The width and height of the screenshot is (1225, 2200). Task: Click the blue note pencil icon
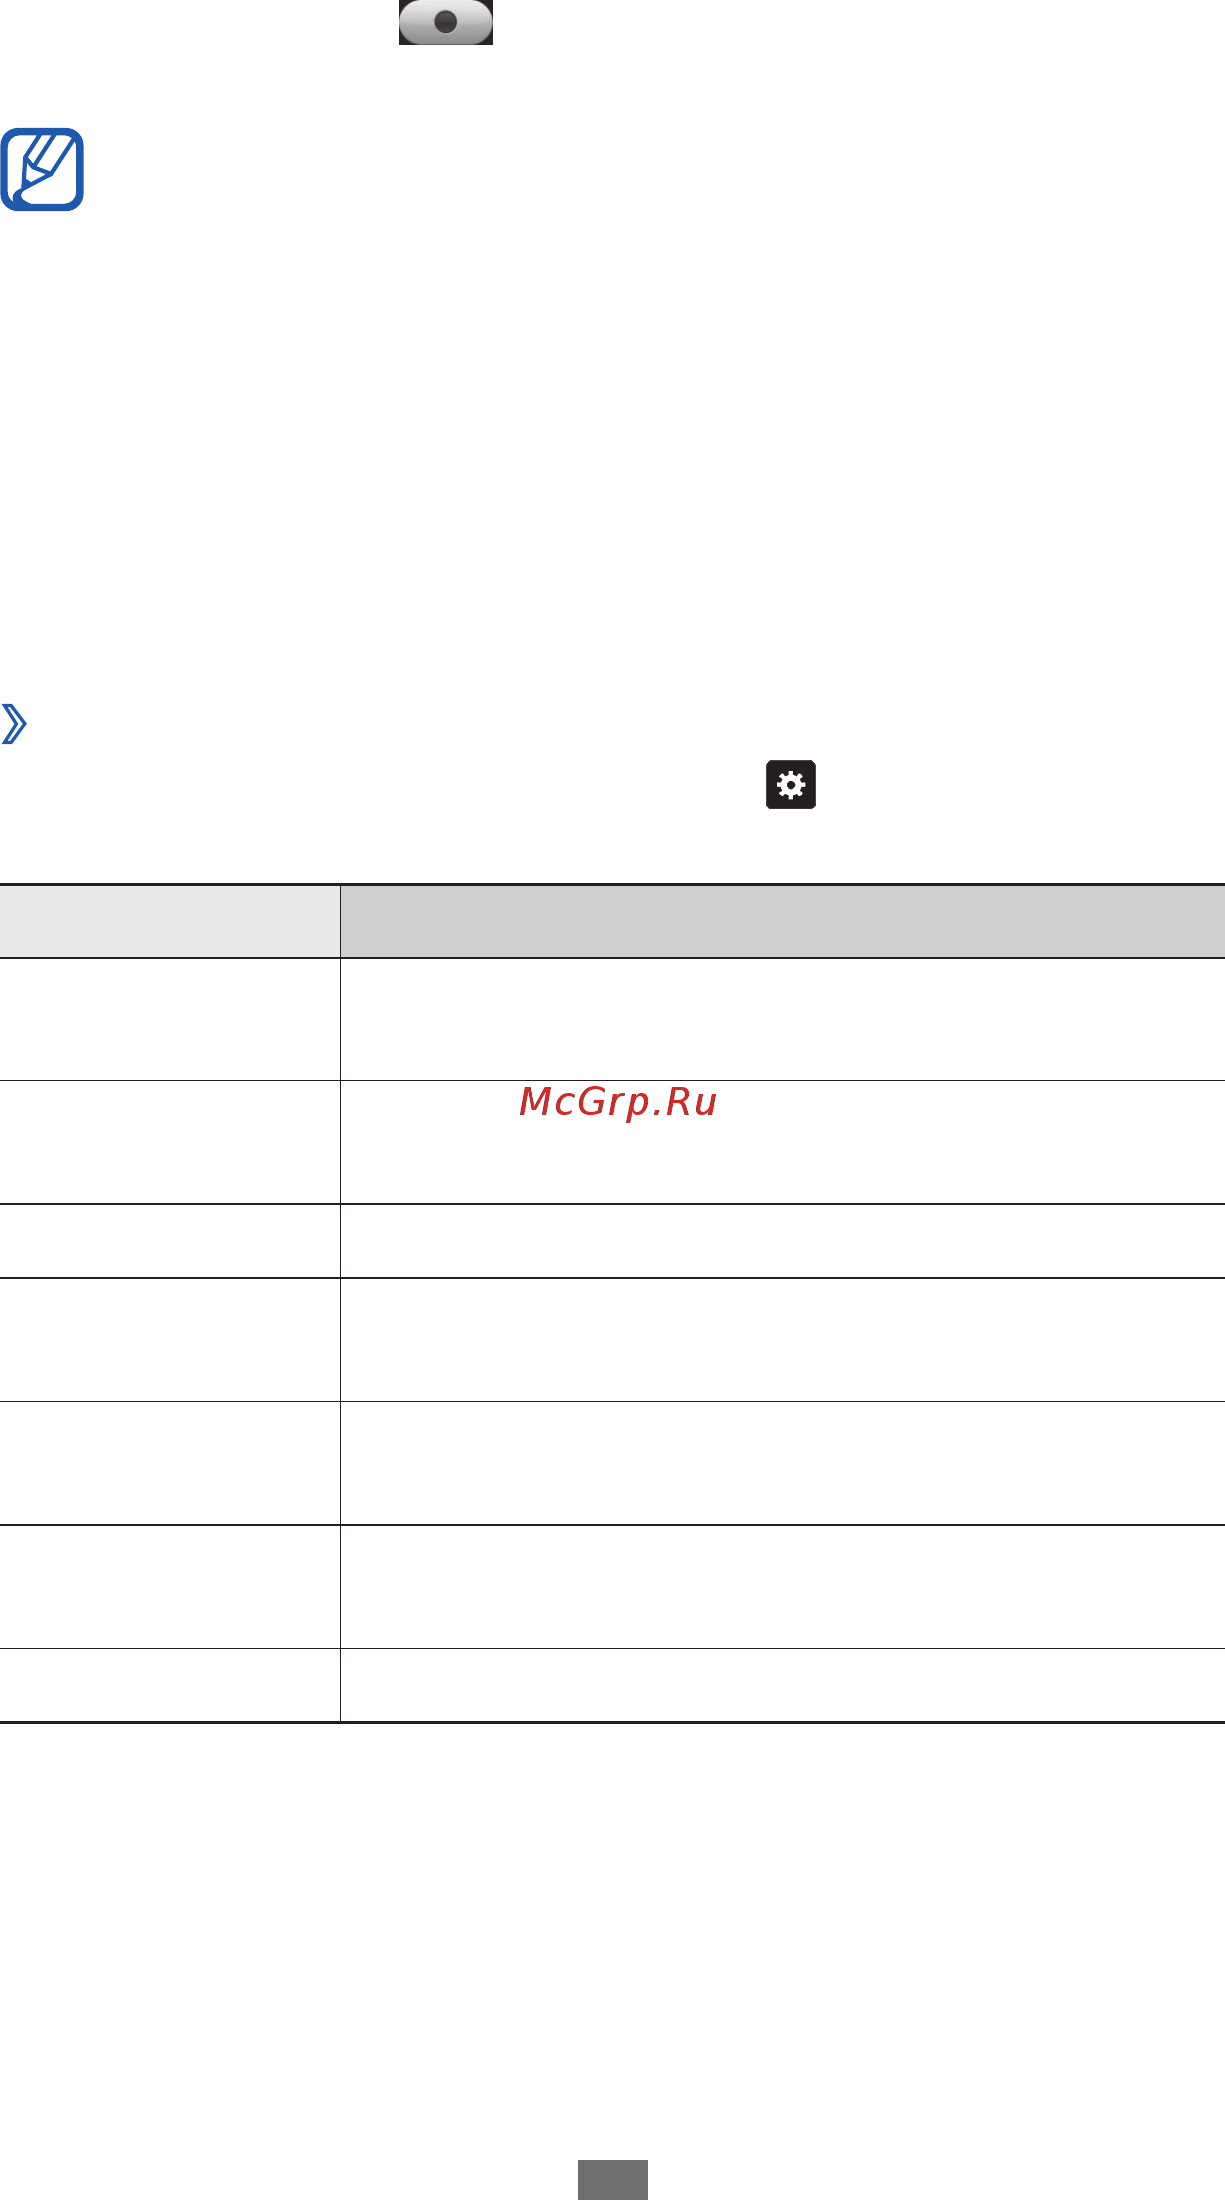(42, 169)
